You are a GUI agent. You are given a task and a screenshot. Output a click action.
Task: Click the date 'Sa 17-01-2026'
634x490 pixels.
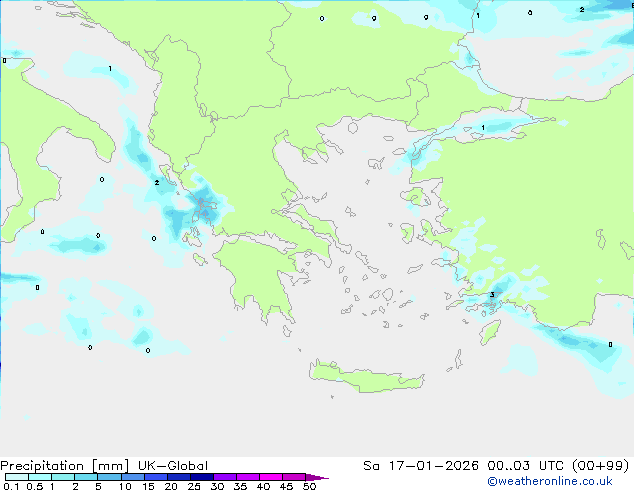[x=421, y=466]
